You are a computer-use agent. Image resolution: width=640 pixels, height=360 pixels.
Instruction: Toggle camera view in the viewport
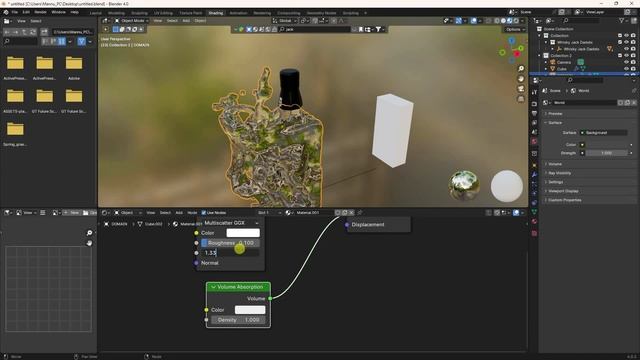(x=521, y=89)
